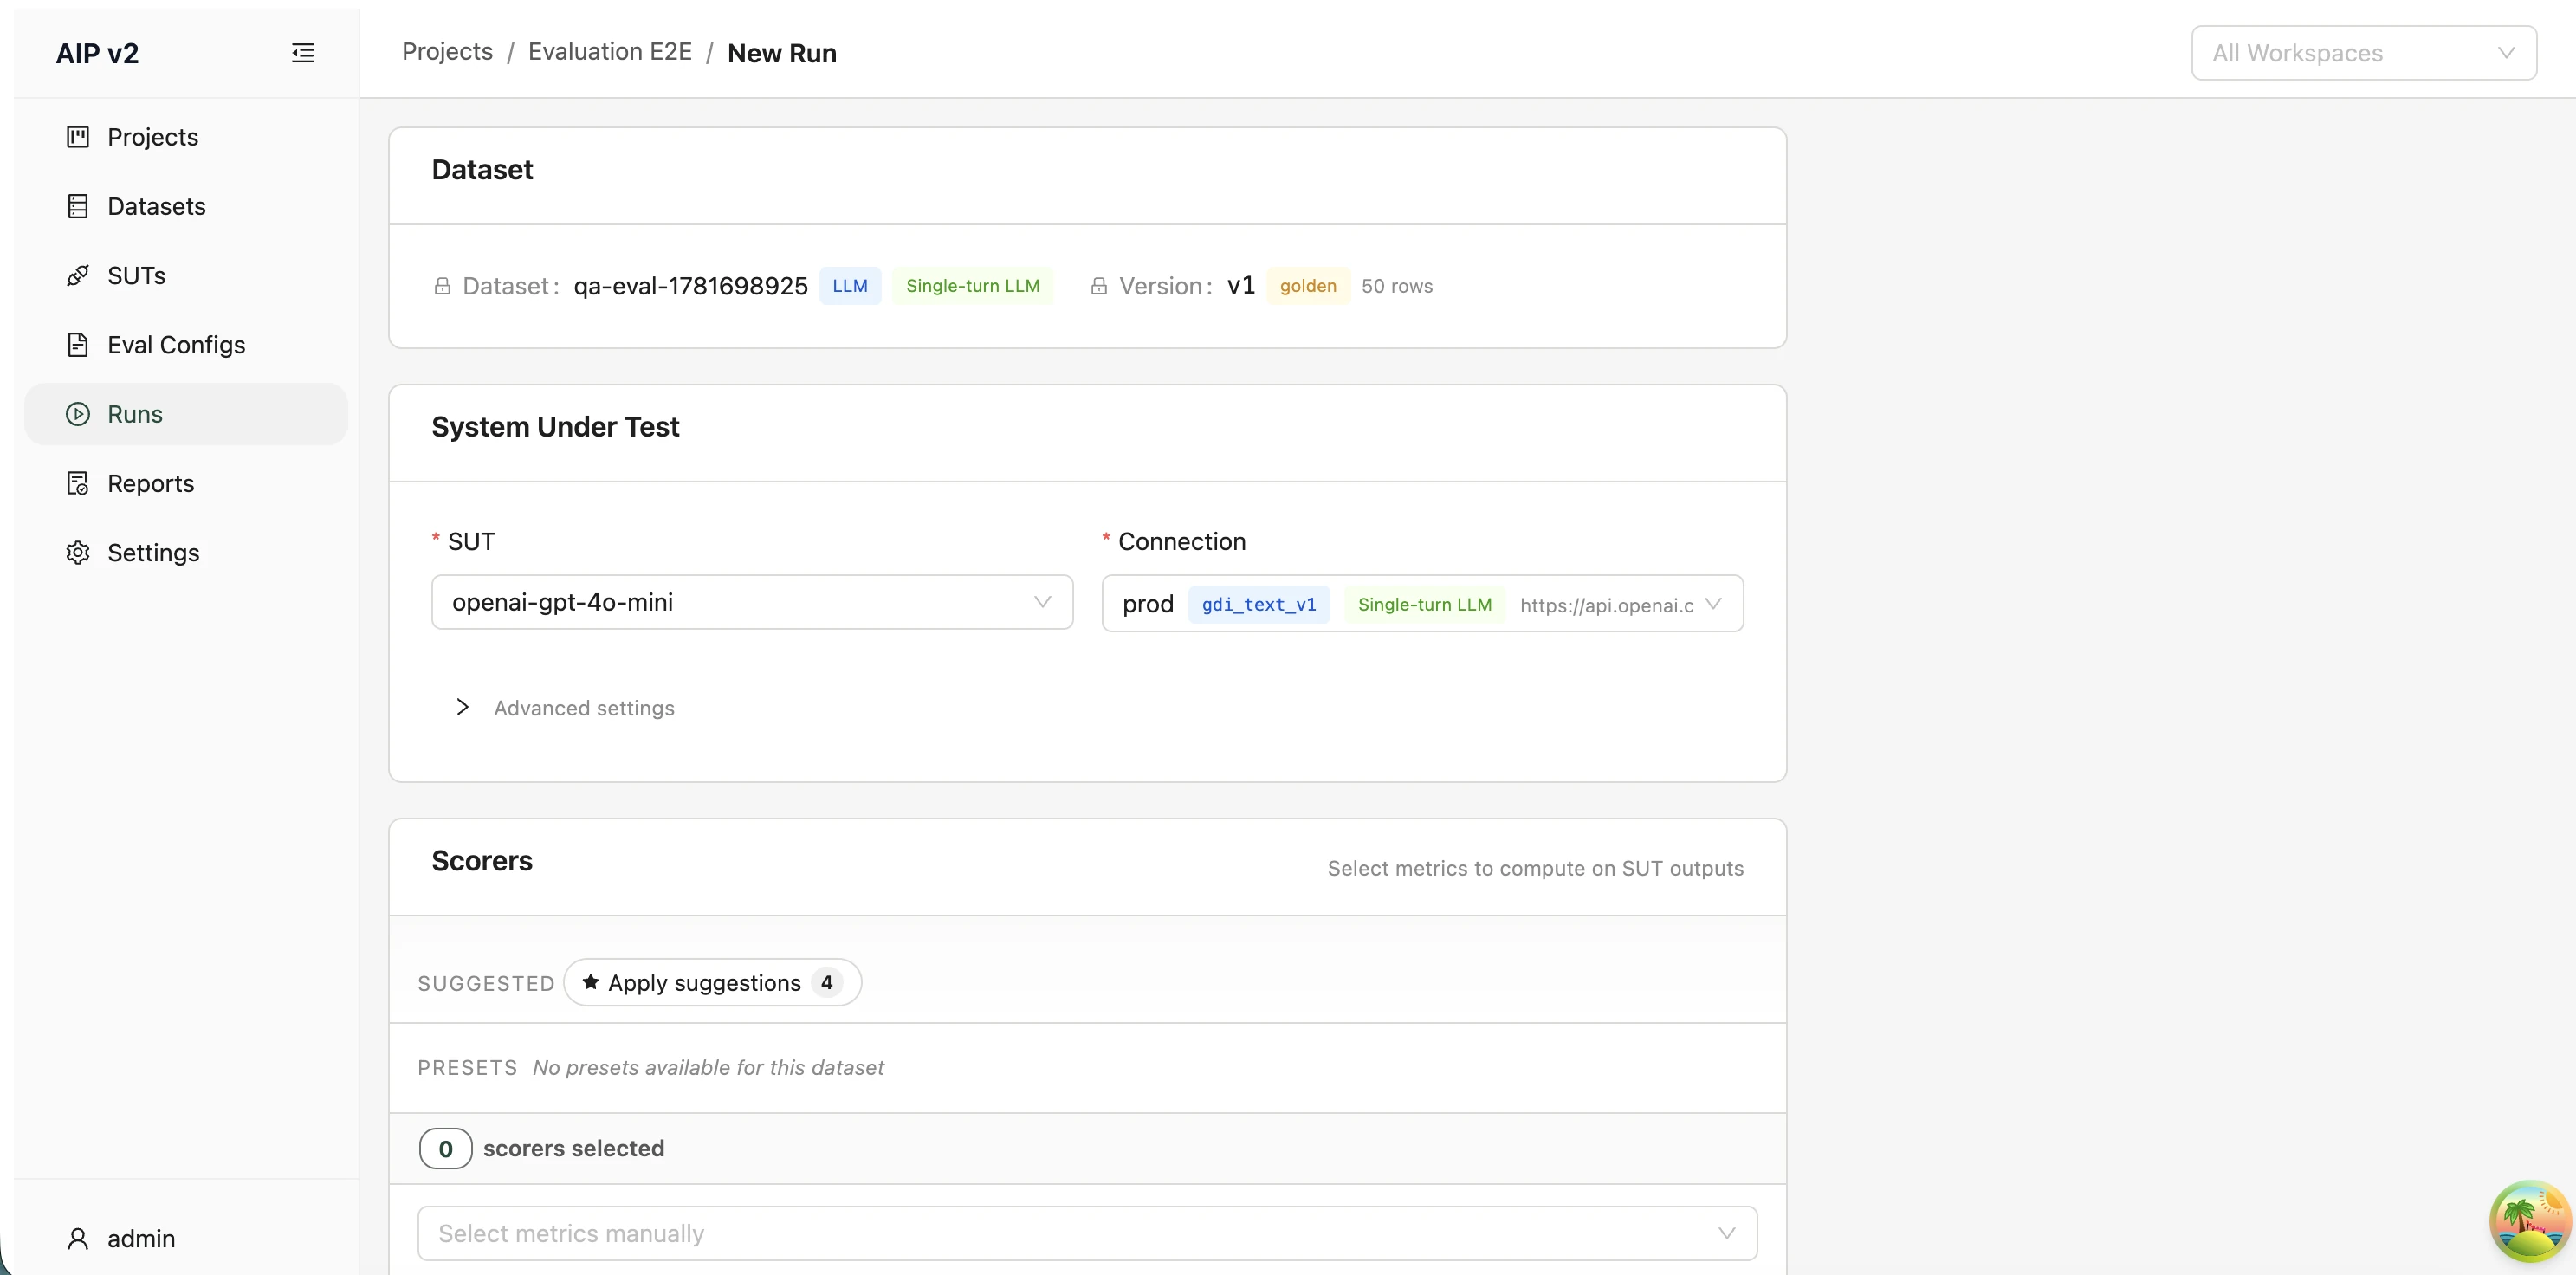Click the No presets available message
Image resolution: width=2576 pixels, height=1275 pixels.
coord(708,1068)
